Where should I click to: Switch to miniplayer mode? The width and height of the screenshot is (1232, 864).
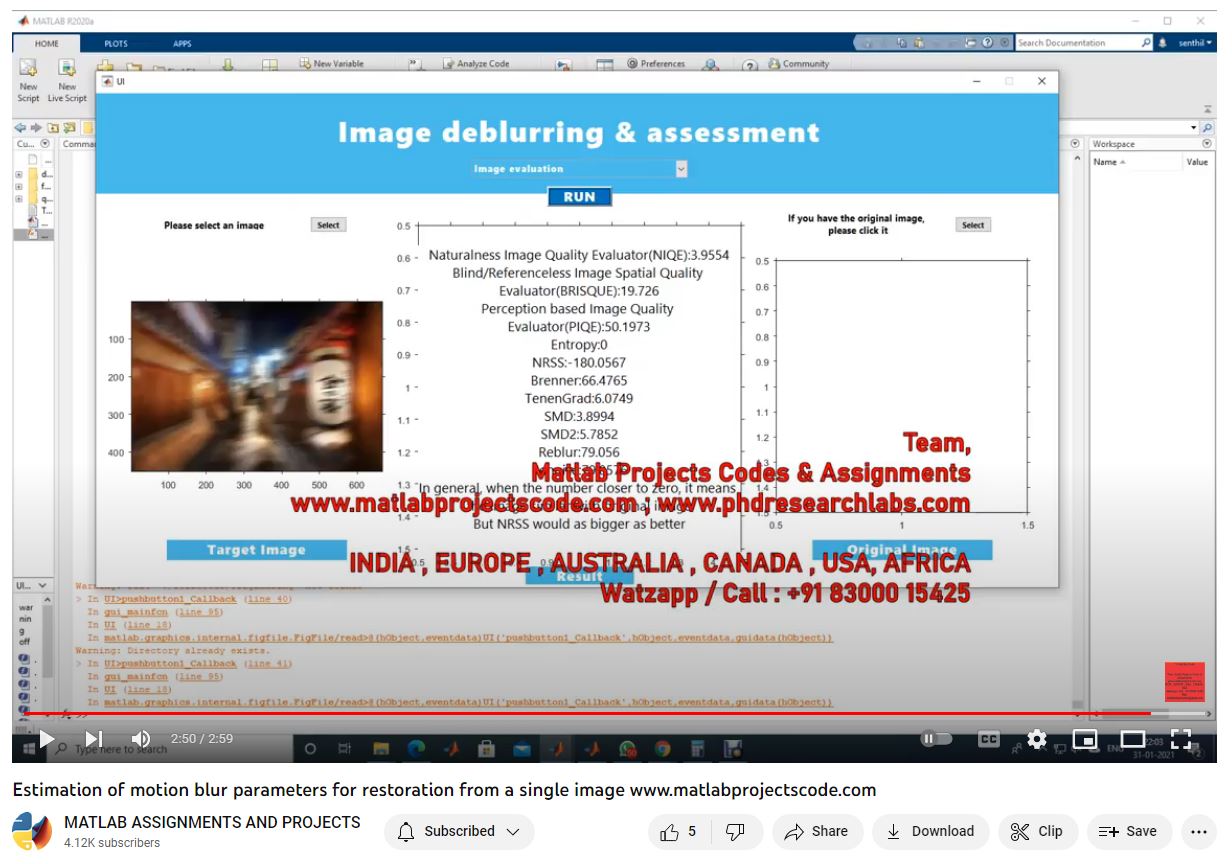(1085, 739)
